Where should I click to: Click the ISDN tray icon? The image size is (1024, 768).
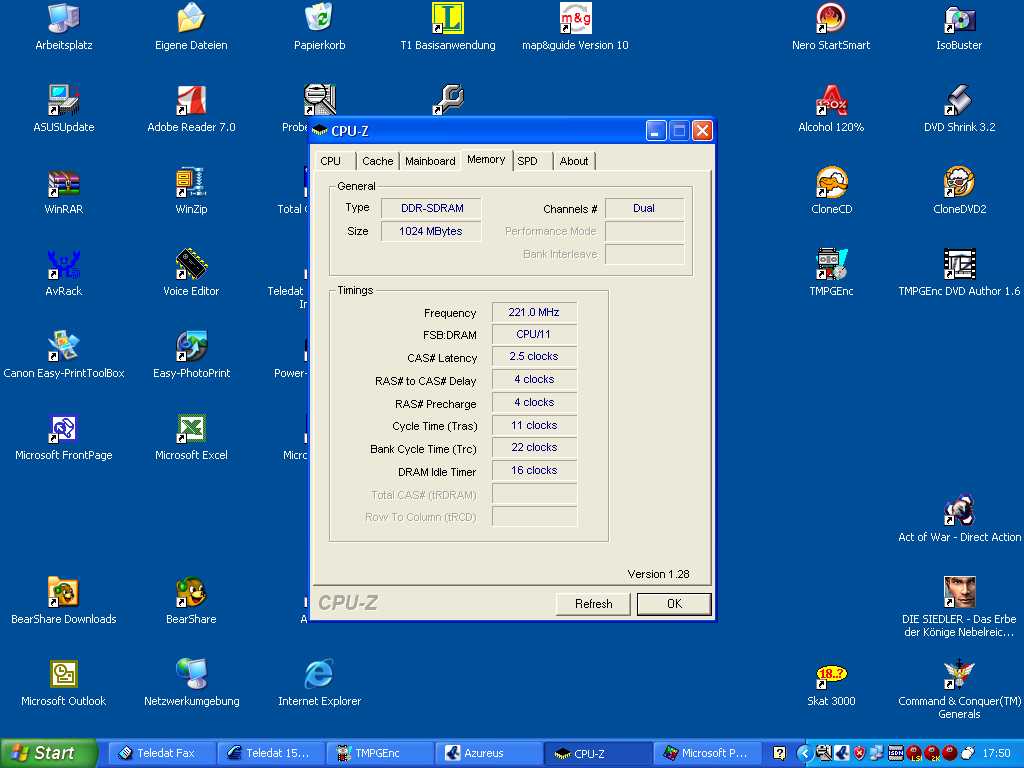tap(896, 753)
